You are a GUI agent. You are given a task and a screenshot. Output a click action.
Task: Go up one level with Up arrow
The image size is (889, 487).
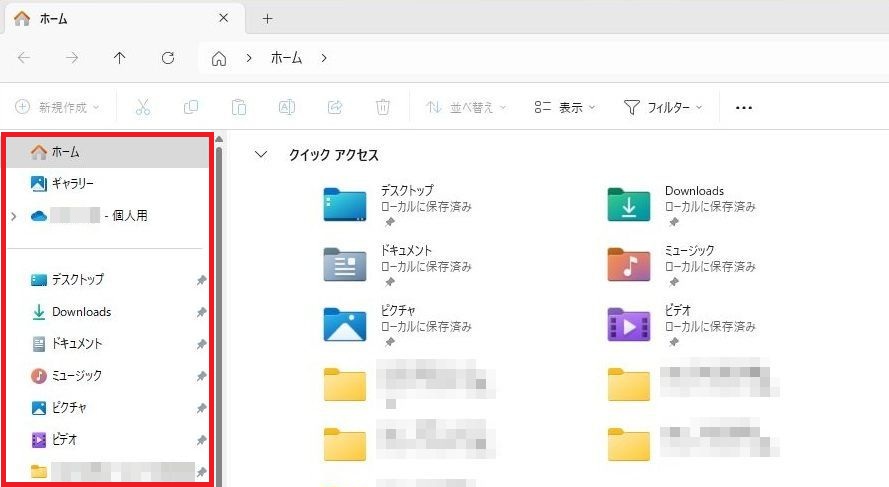[120, 58]
